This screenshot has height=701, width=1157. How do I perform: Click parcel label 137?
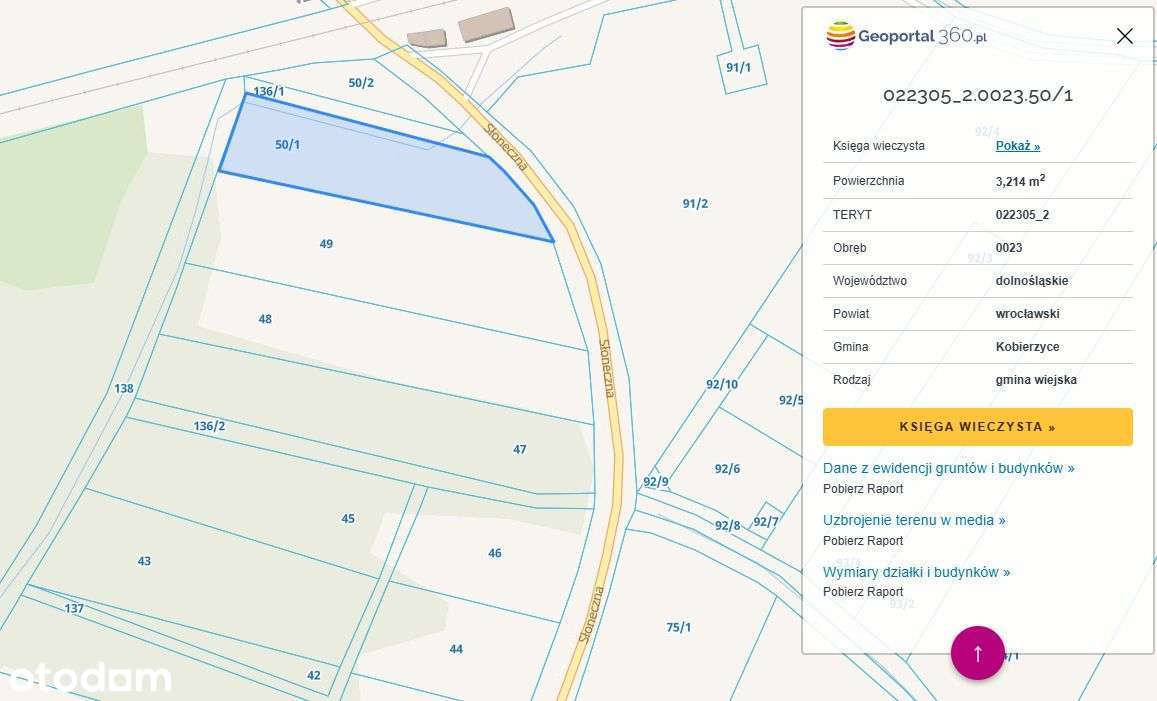tap(74, 609)
